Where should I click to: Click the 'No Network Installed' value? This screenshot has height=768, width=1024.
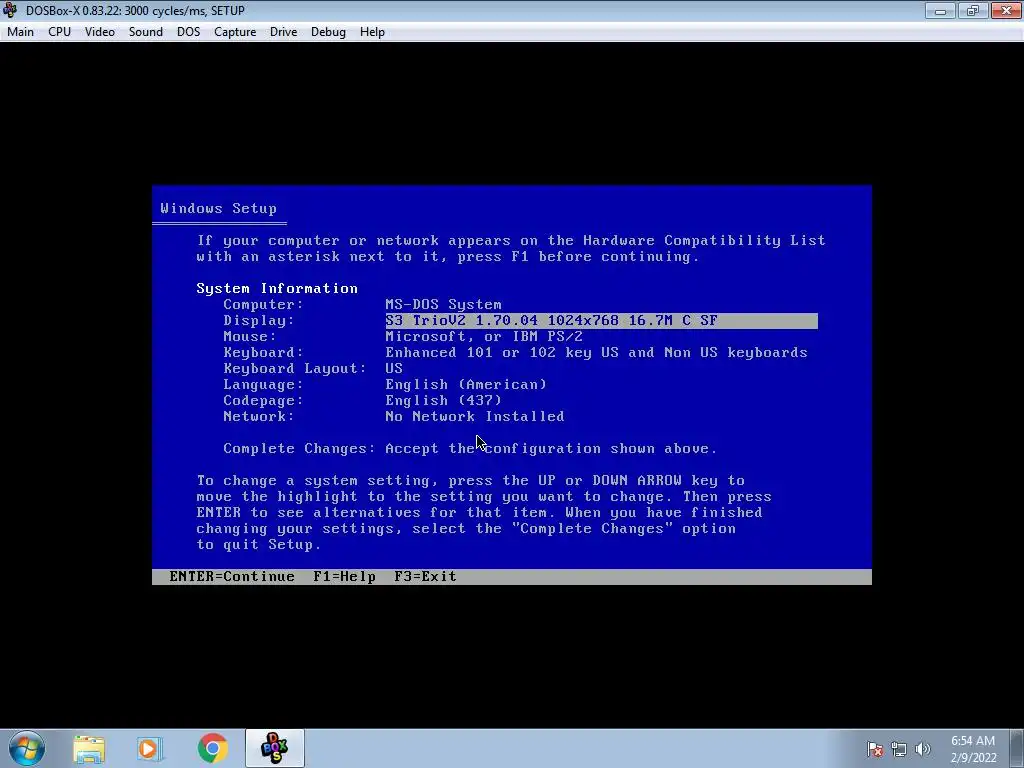coord(475,417)
